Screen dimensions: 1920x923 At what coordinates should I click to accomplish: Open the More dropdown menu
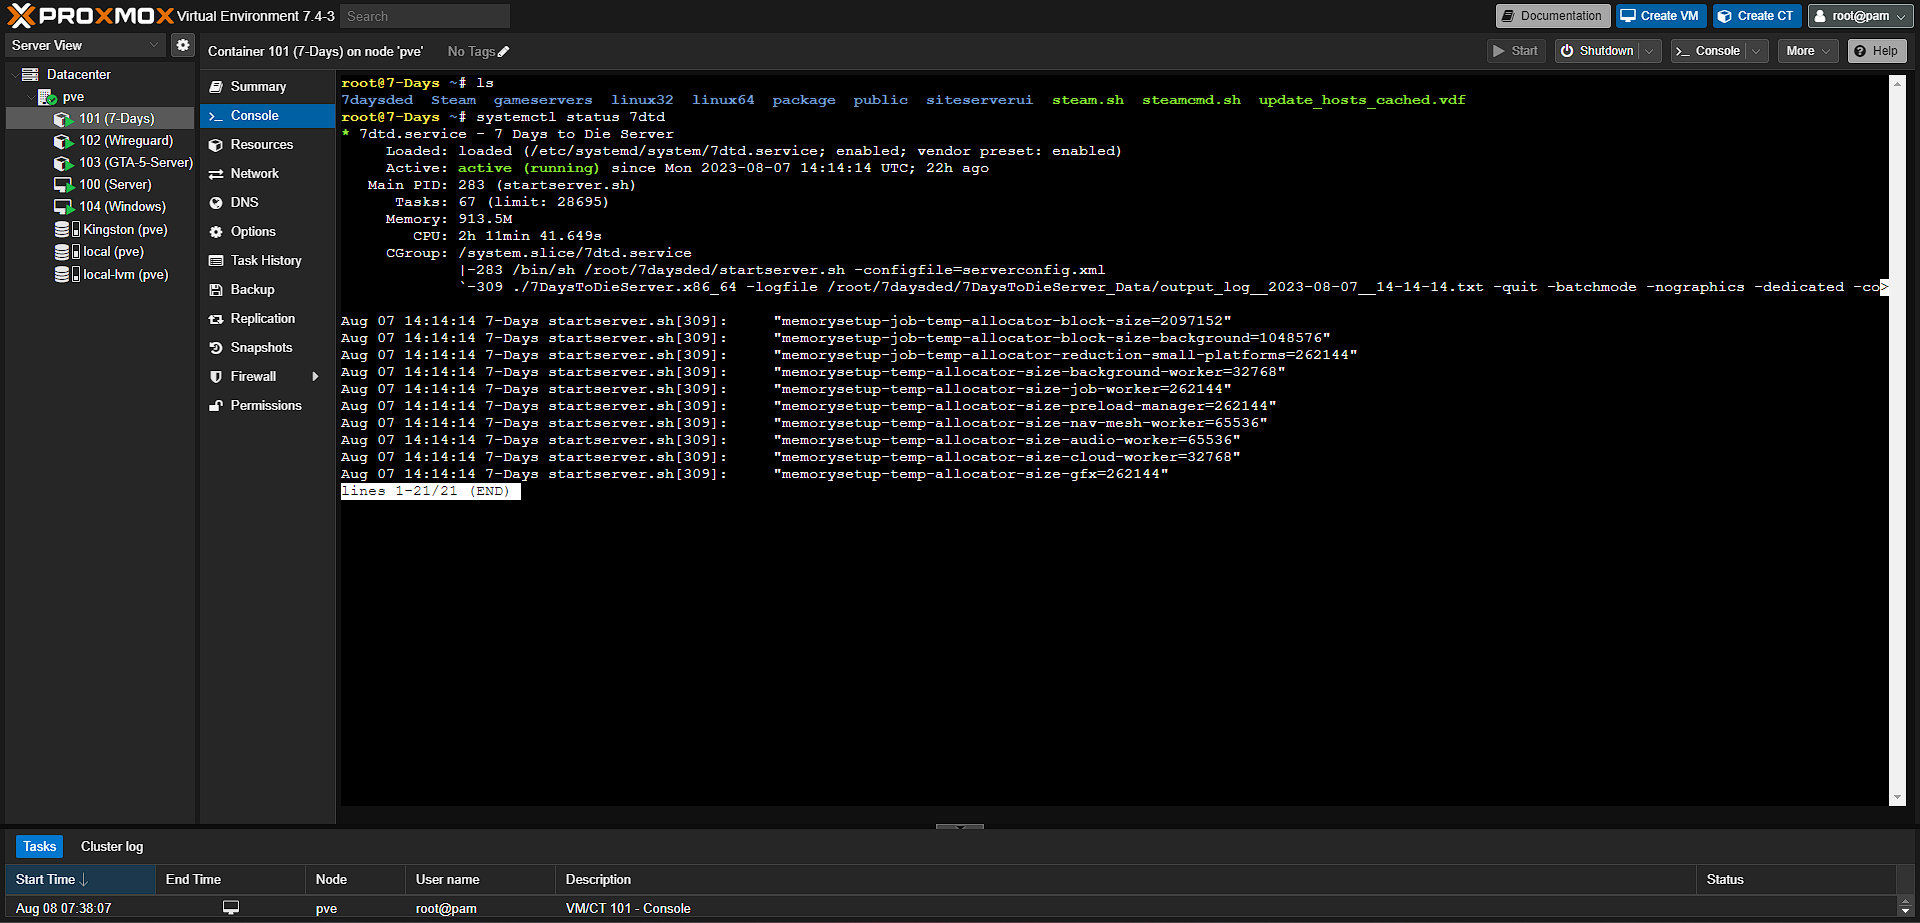pyautogui.click(x=1808, y=51)
